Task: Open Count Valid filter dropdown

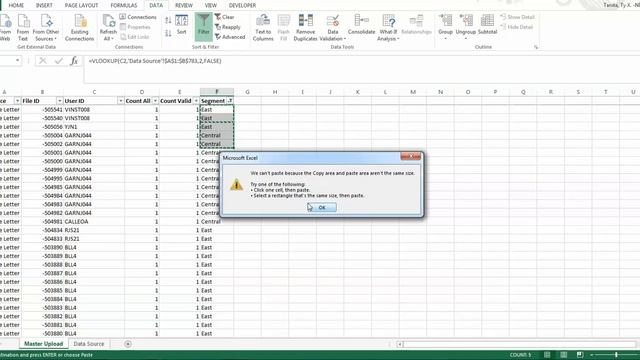Action: coord(196,101)
